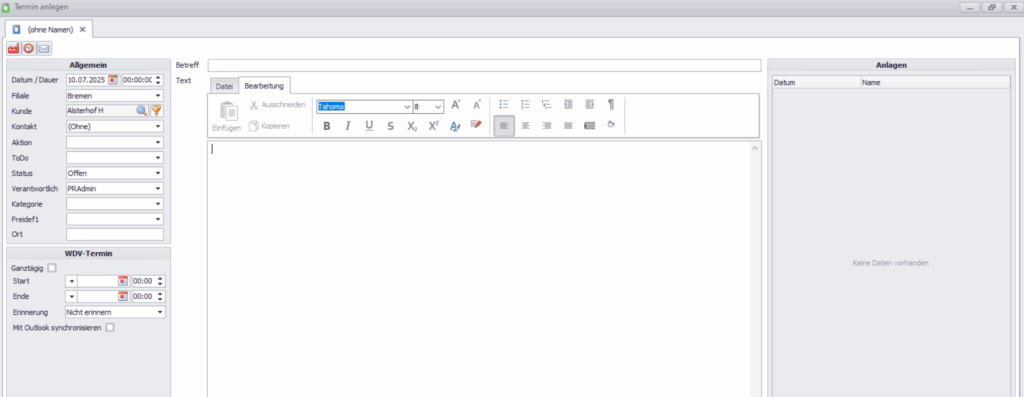Show paragraph formatting marks
The height and width of the screenshot is (397, 1024).
[611, 104]
